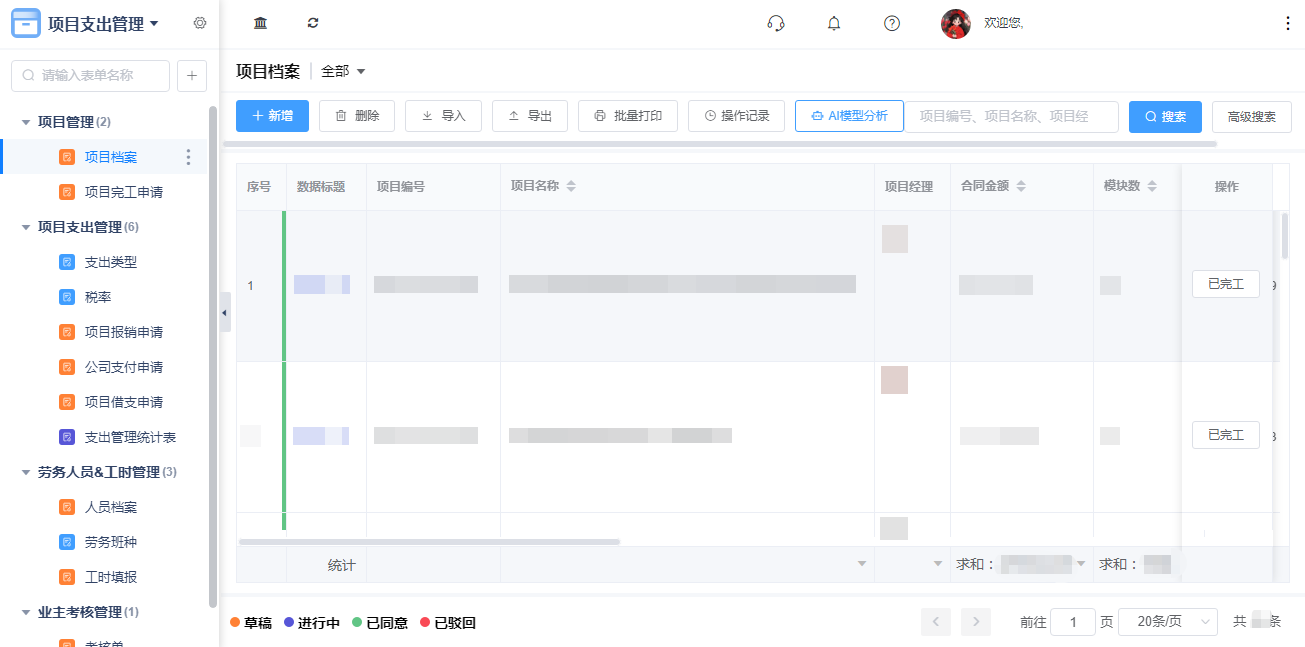Sort by 合同金额 column arrows
This screenshot has height=647, width=1305.
[1021, 186]
